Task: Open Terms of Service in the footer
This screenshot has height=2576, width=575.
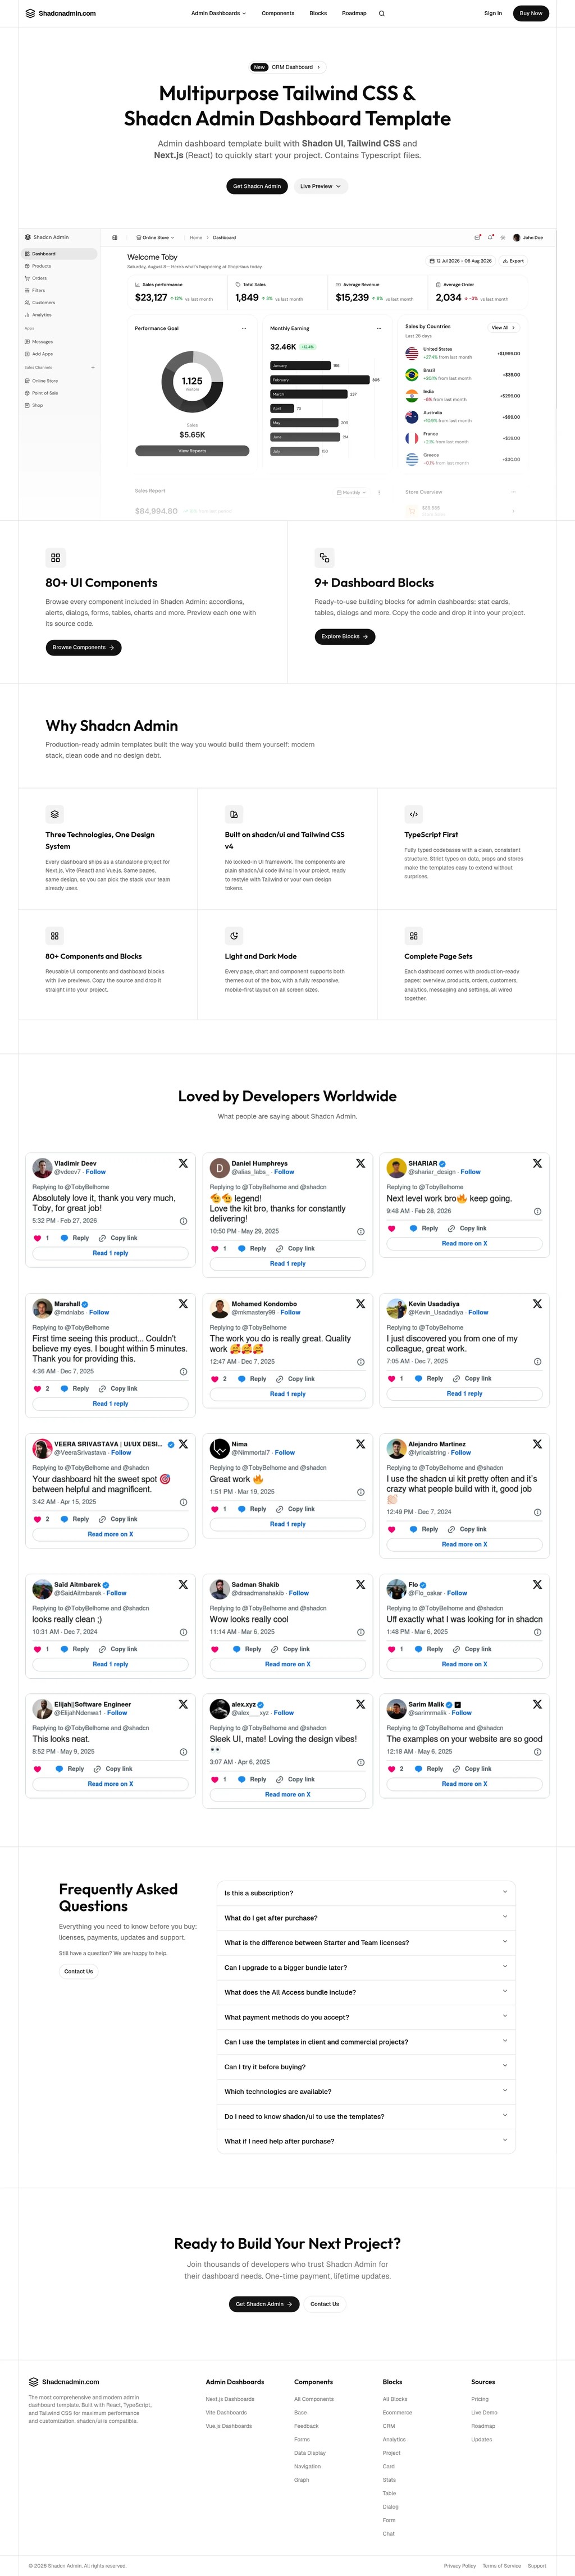Action: pos(501,2565)
